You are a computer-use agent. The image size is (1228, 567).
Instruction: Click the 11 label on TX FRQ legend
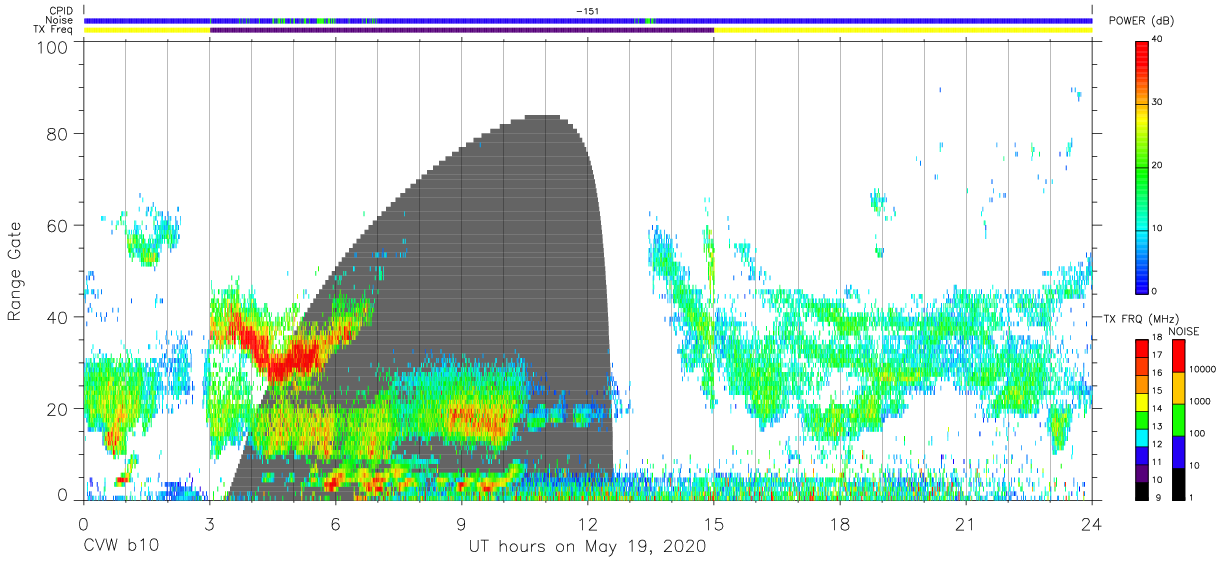click(1156, 462)
